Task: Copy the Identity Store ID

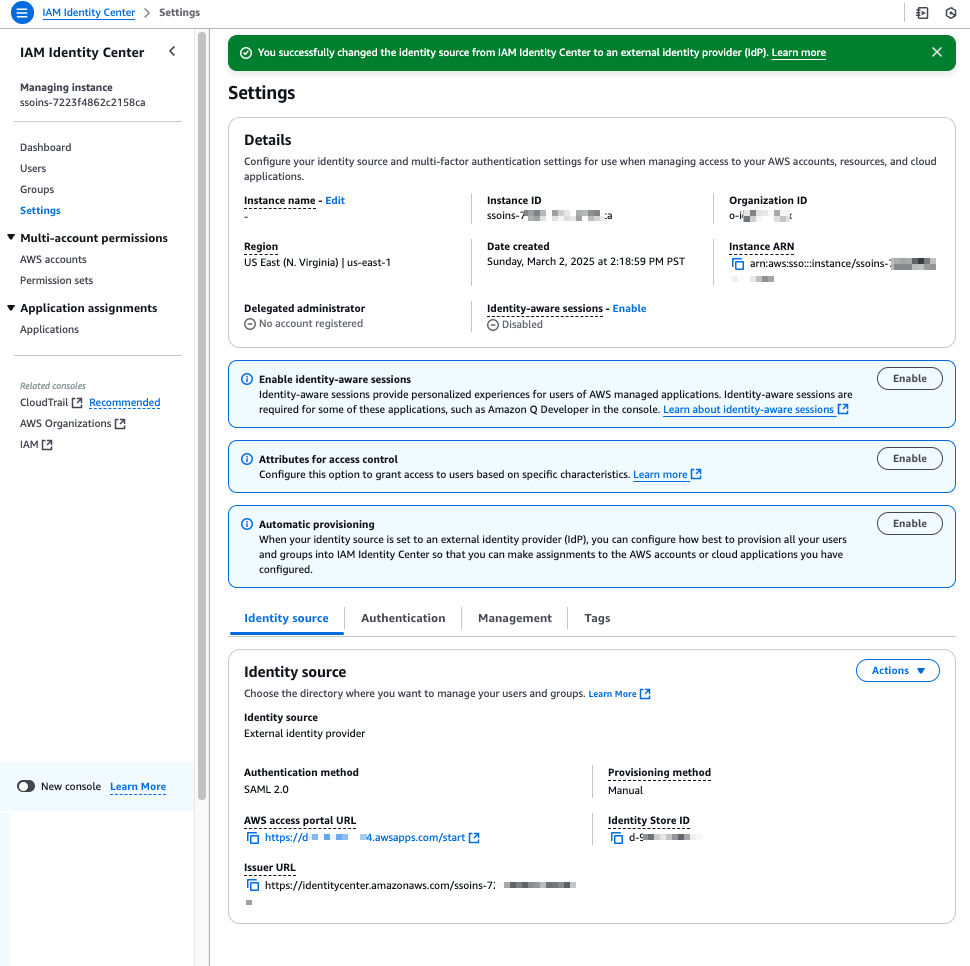Action: pos(616,837)
